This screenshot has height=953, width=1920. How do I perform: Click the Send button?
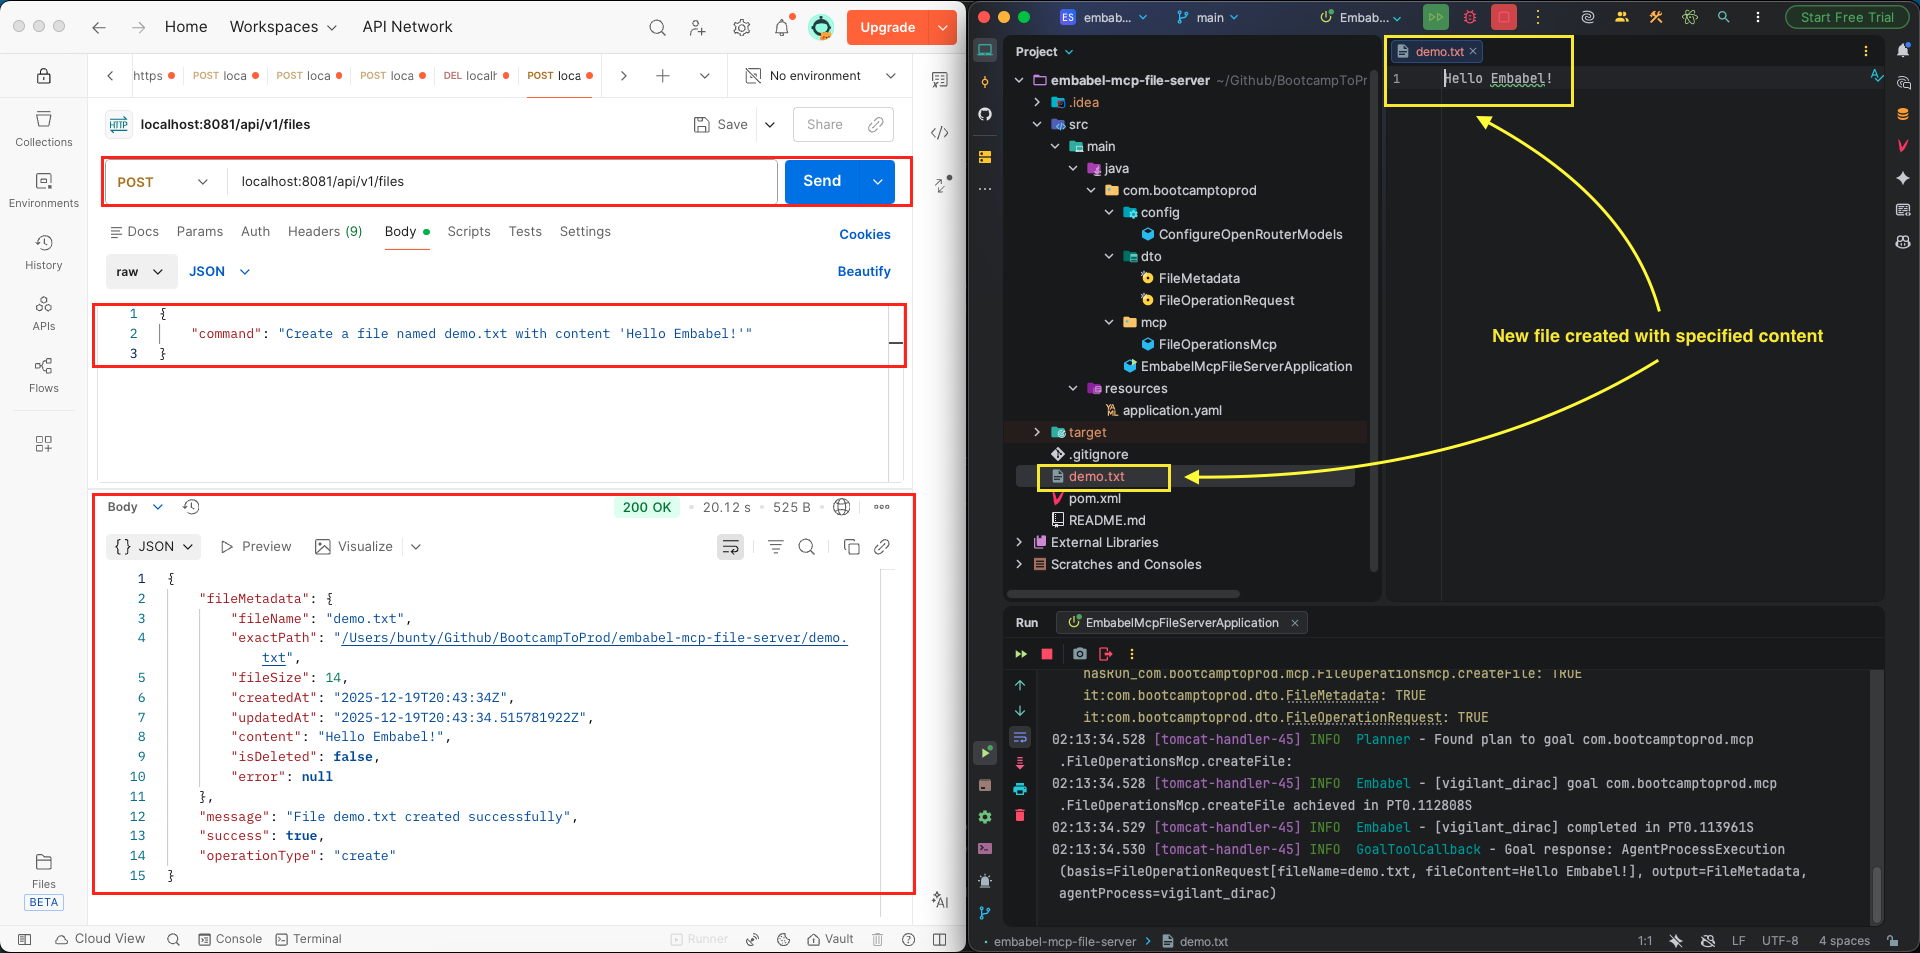(x=821, y=181)
